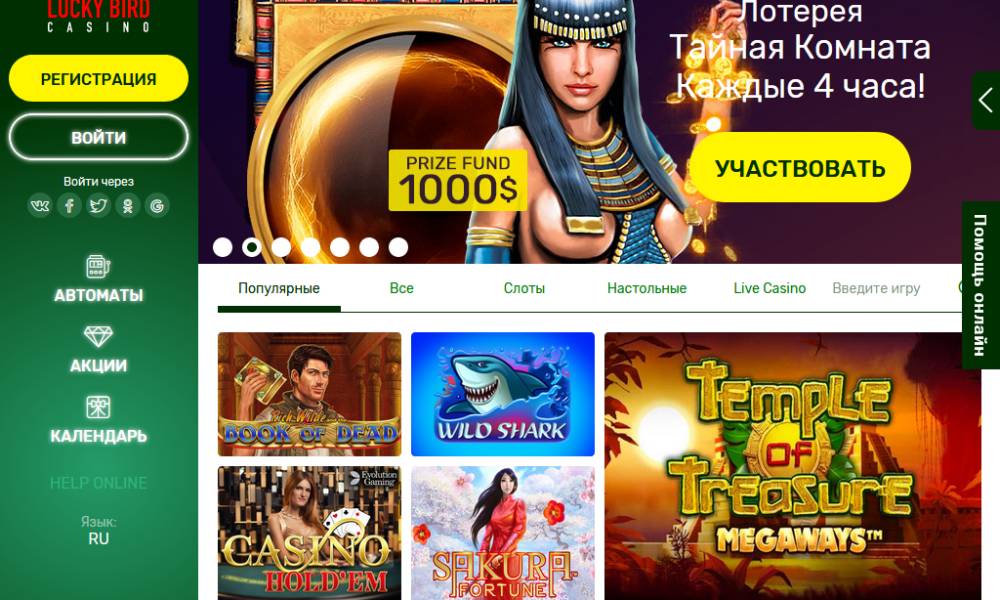This screenshot has height=600, width=1000.
Task: Open the Wild Shark game thumbnail
Action: pos(503,394)
